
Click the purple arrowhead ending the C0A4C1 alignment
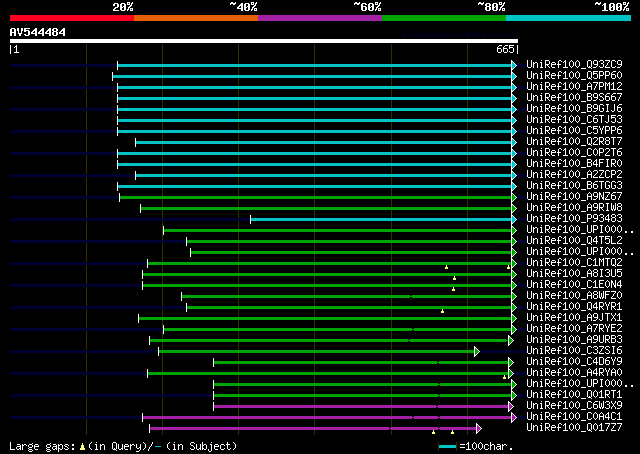(x=514, y=418)
